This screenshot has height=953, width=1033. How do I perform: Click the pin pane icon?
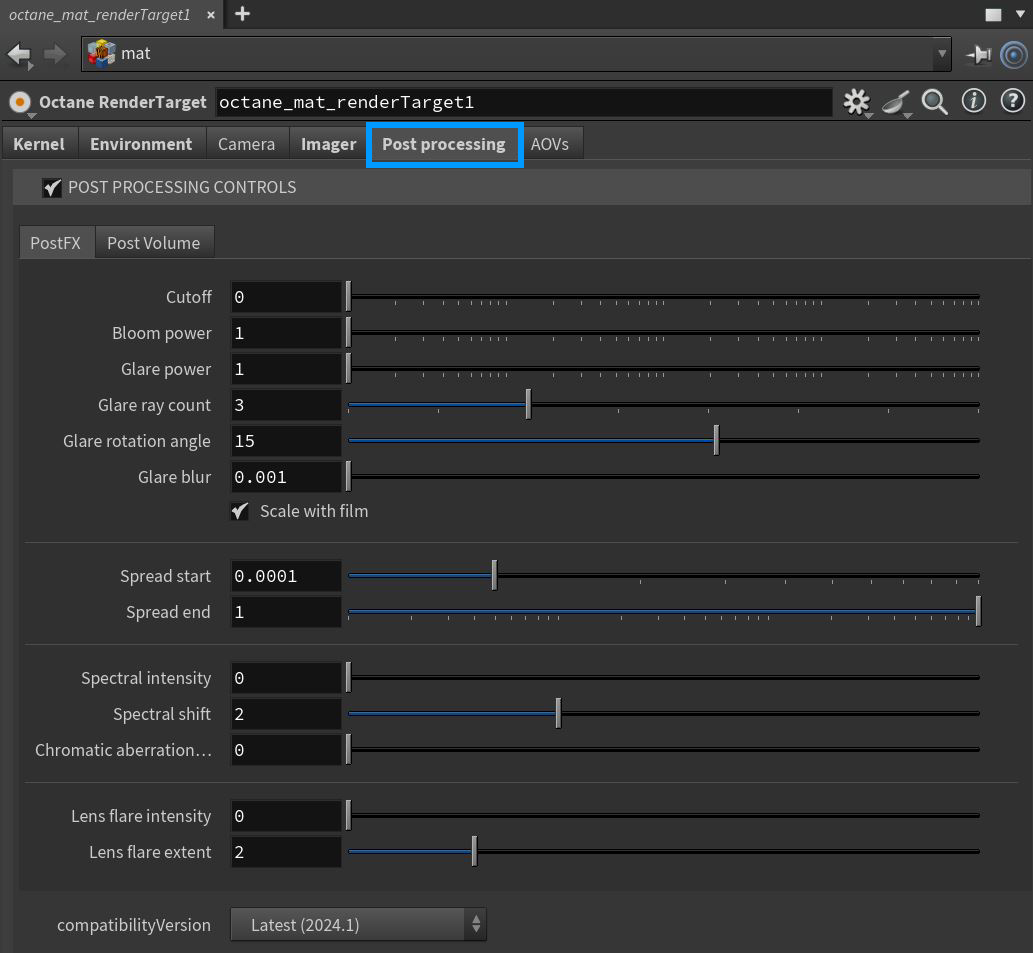pyautogui.click(x=978, y=54)
